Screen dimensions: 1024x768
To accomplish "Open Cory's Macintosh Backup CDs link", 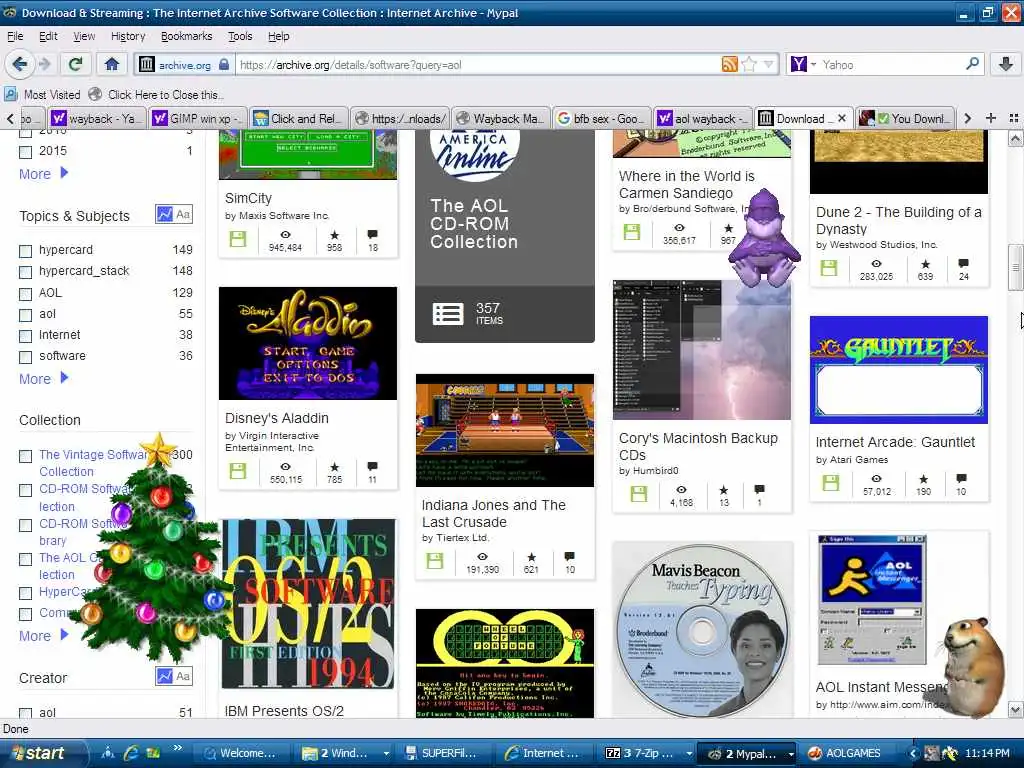I will (x=698, y=446).
